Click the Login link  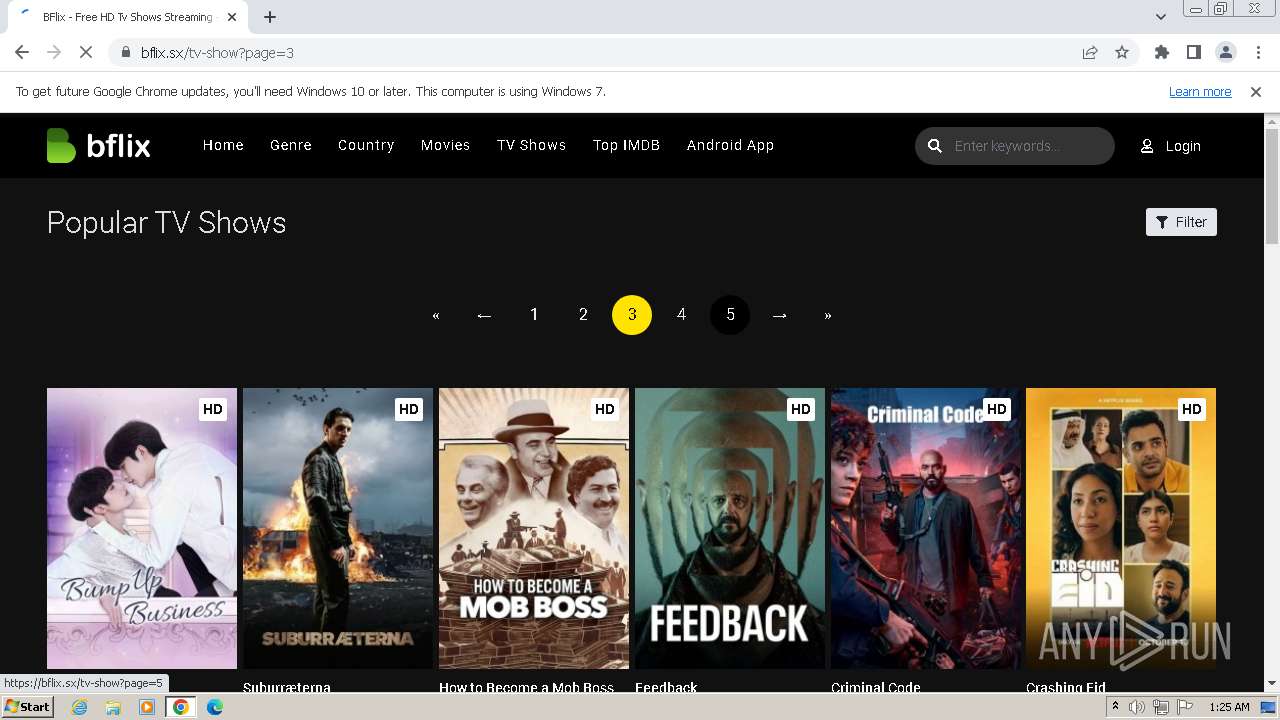tap(1183, 146)
